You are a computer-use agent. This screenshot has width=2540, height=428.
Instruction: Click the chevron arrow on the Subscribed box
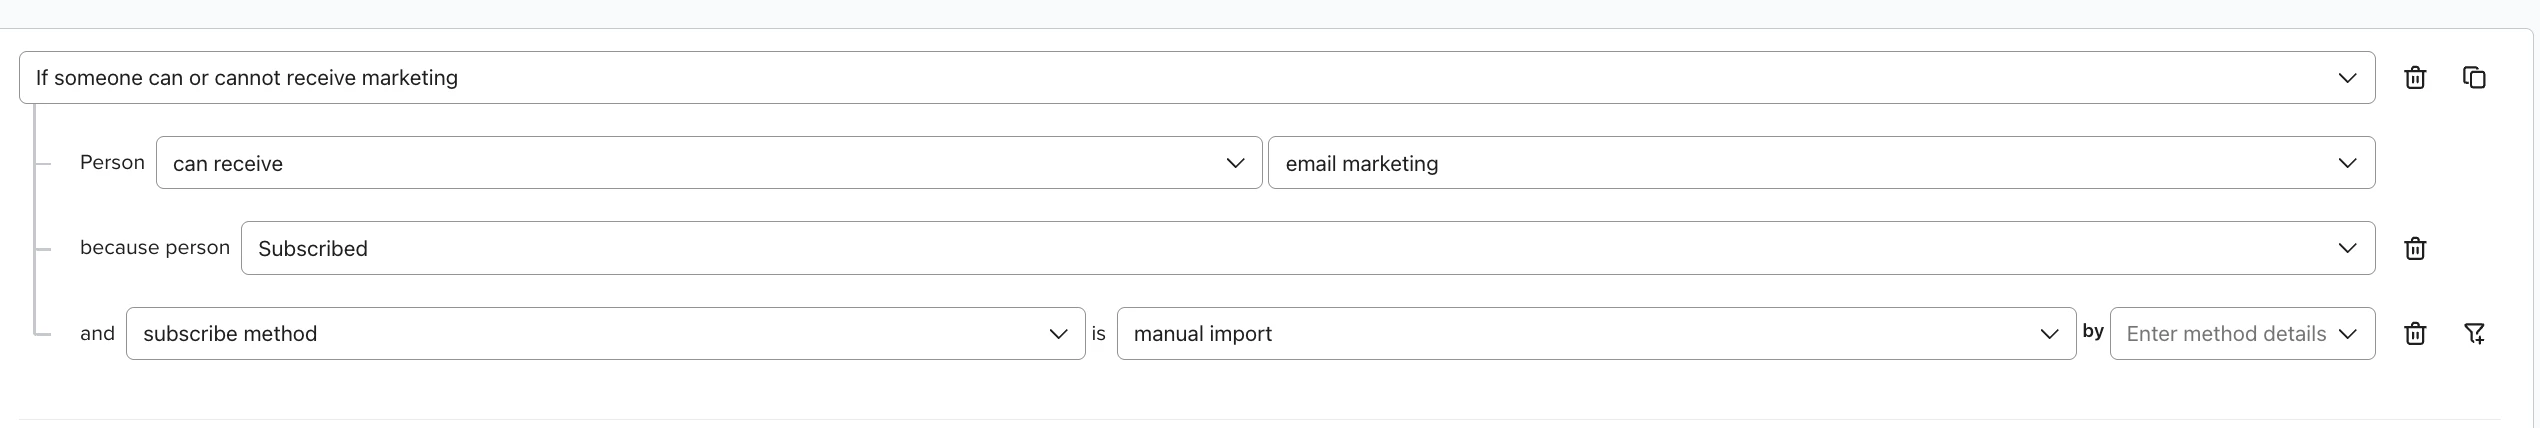(2347, 248)
